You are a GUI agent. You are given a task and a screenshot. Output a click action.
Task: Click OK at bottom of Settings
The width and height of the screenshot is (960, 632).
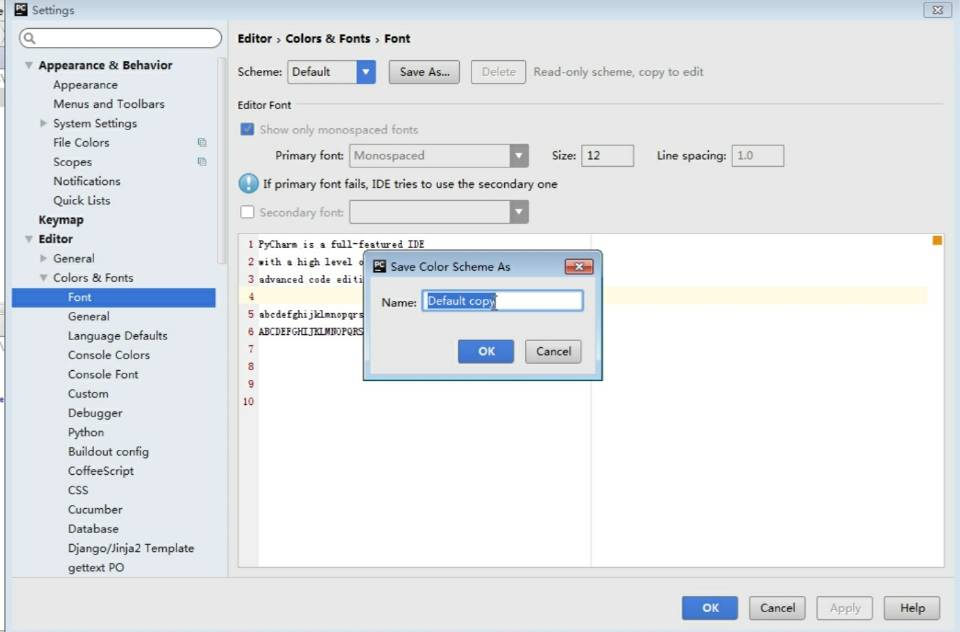710,608
